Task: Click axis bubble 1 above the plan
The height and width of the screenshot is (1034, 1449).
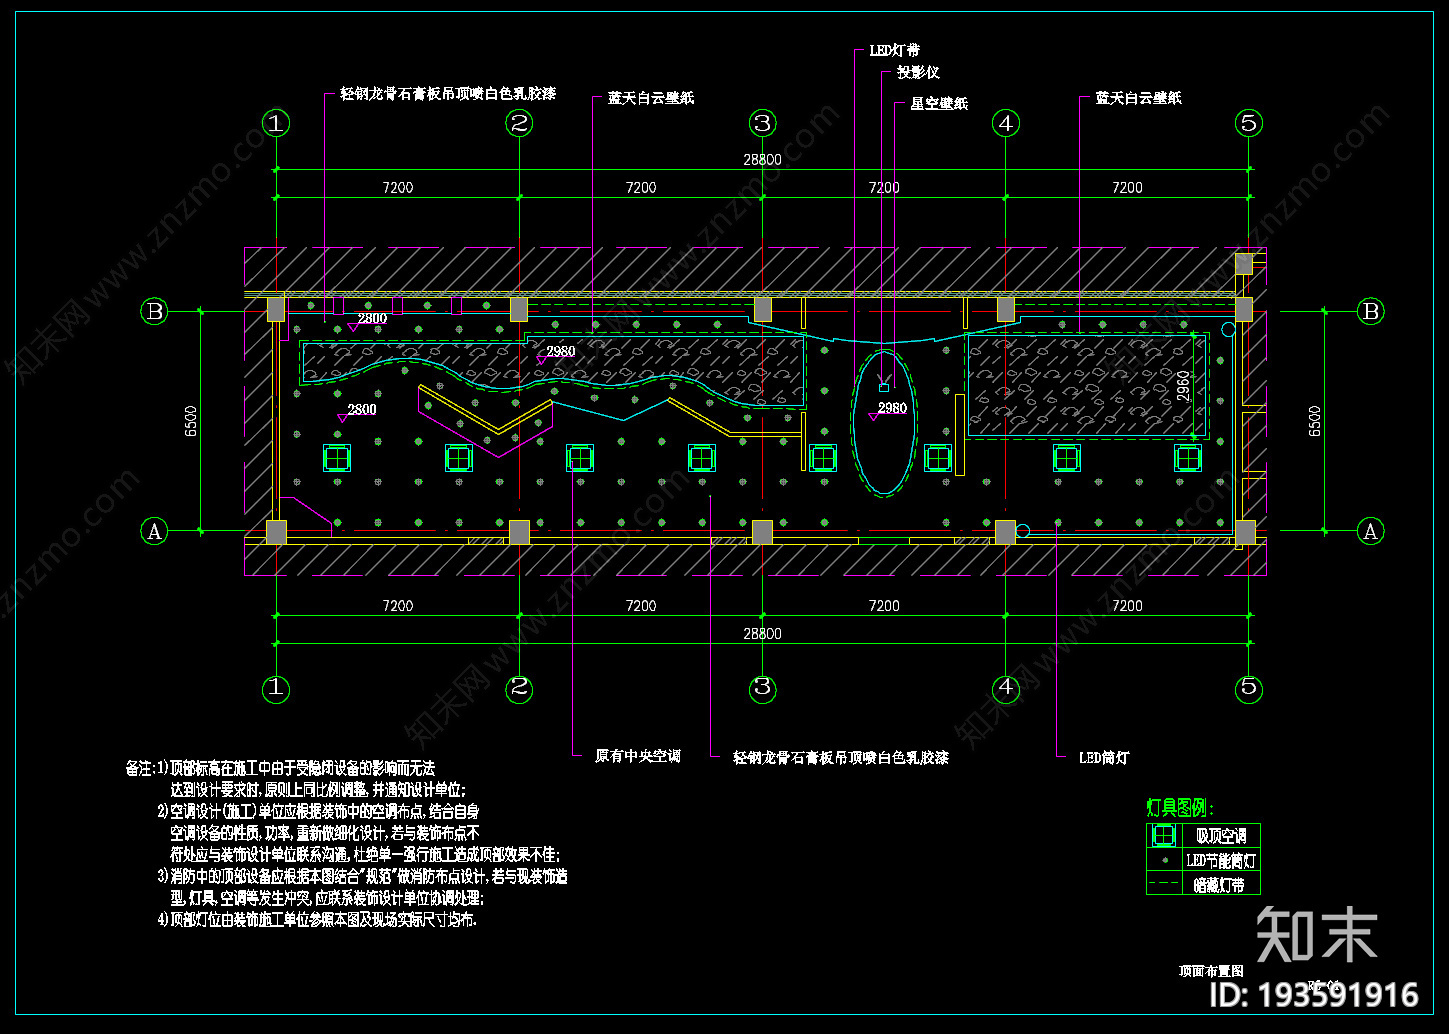Action: click(276, 123)
